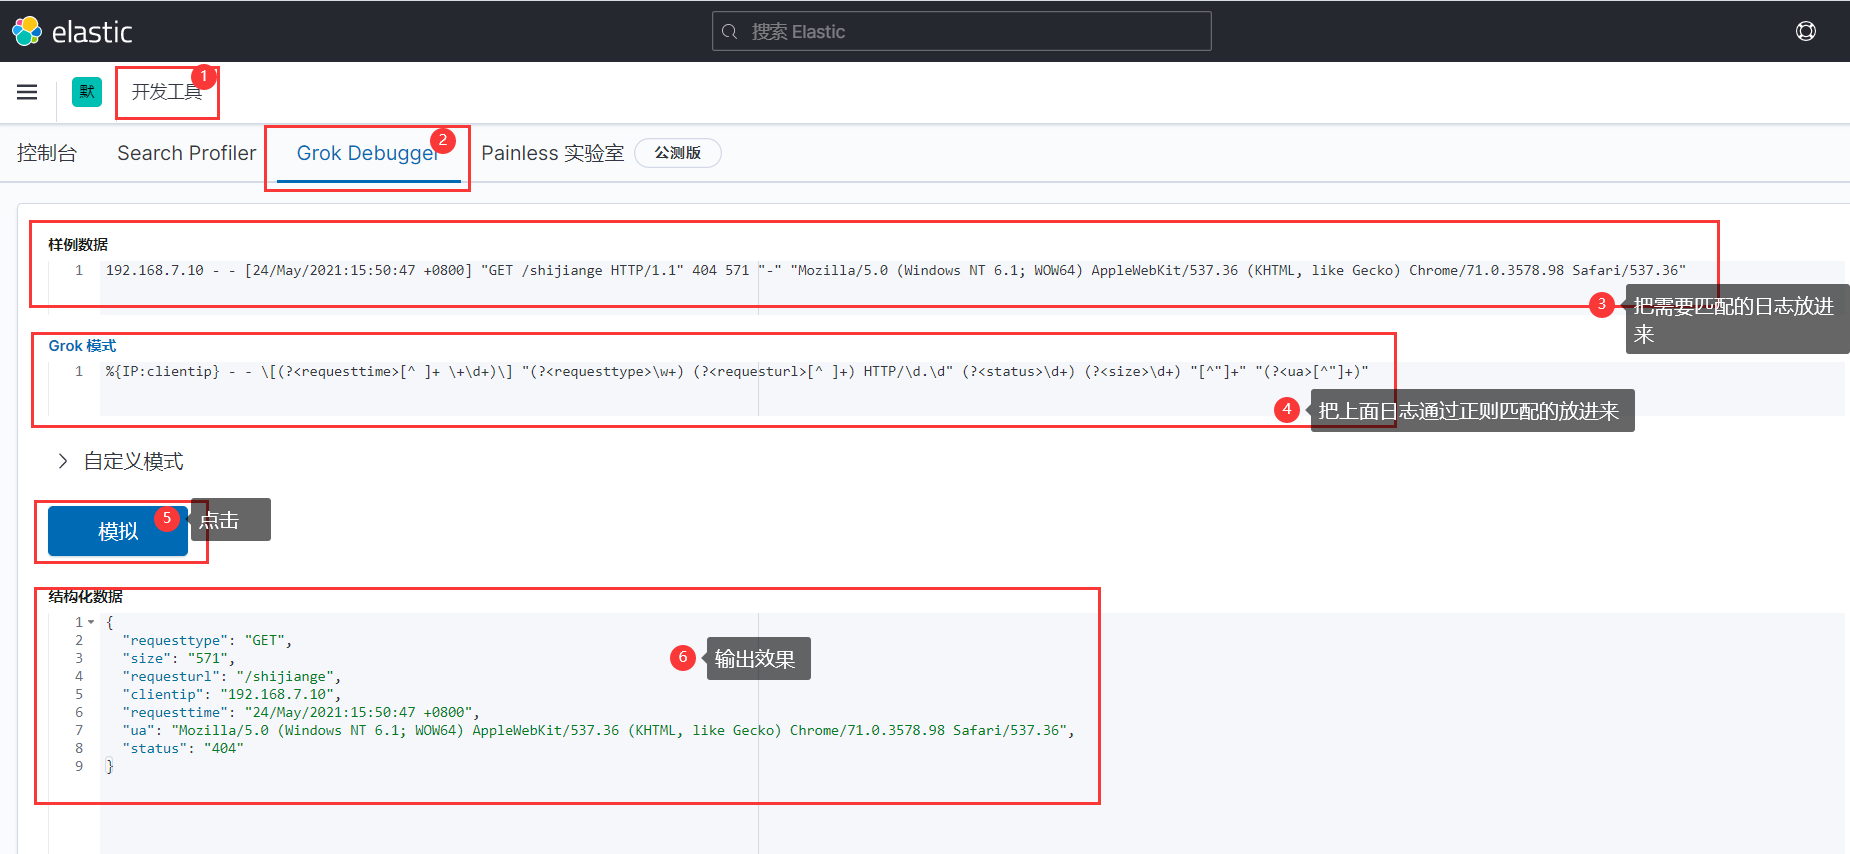Click the 公测版 beta badge
Viewport: 1850px width, 854px height.
678,153
